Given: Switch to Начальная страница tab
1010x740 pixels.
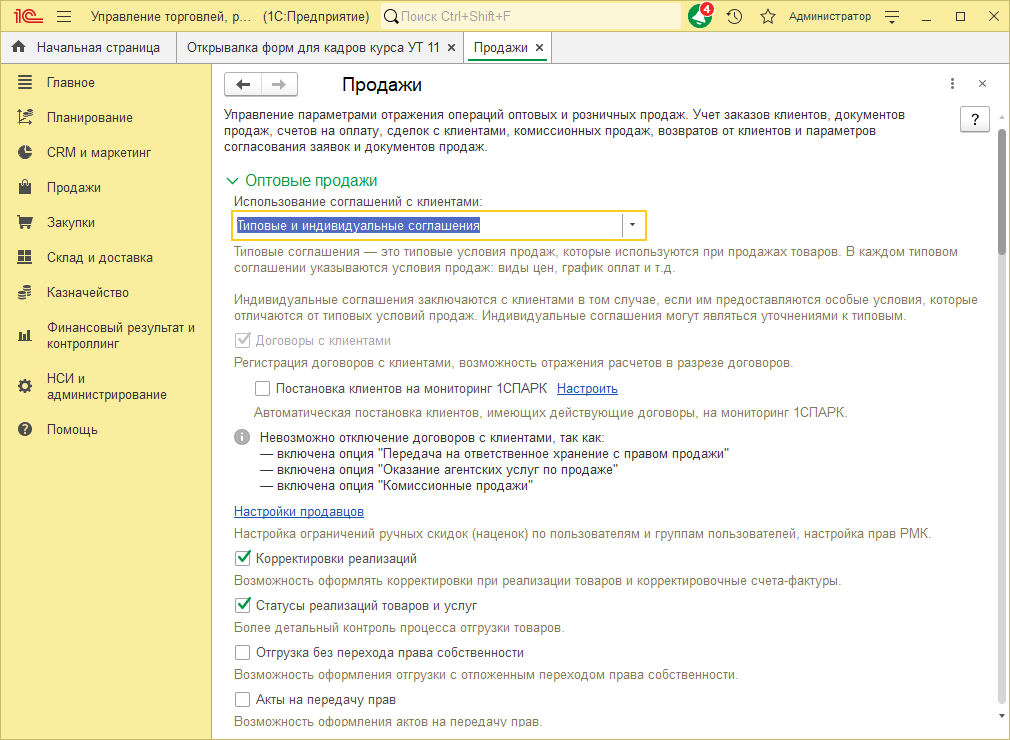Looking at the screenshot, I should tap(88, 48).
